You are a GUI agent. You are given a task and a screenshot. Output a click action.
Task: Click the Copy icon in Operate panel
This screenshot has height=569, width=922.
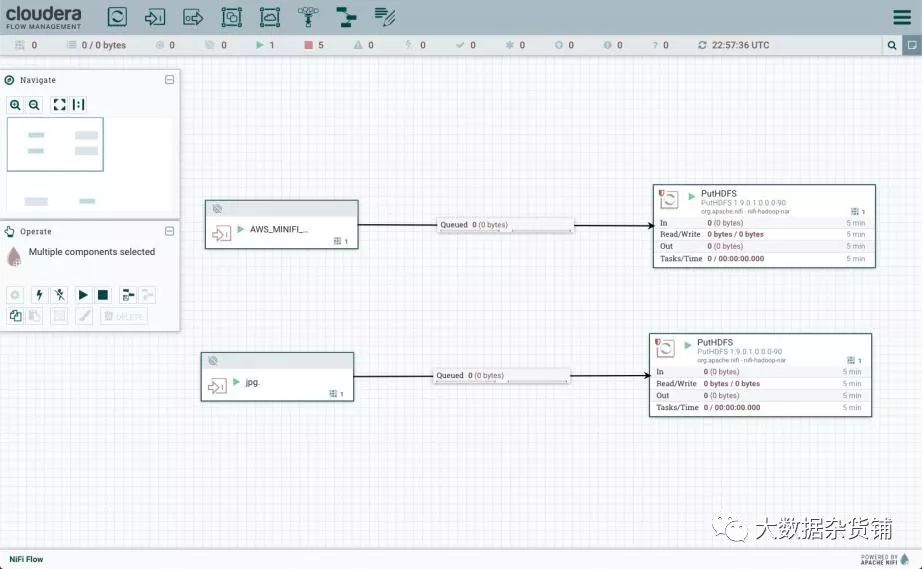15,316
